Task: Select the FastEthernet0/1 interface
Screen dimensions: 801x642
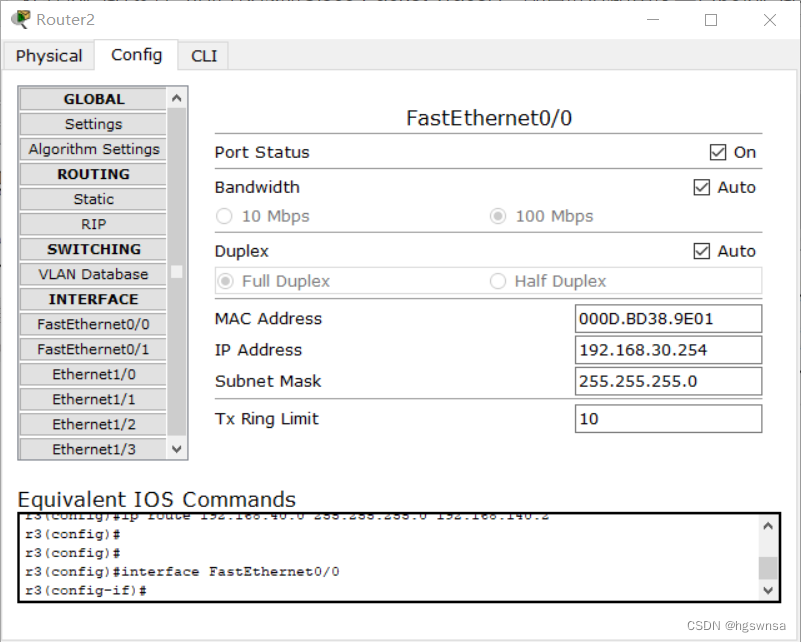Action: click(x=93, y=349)
